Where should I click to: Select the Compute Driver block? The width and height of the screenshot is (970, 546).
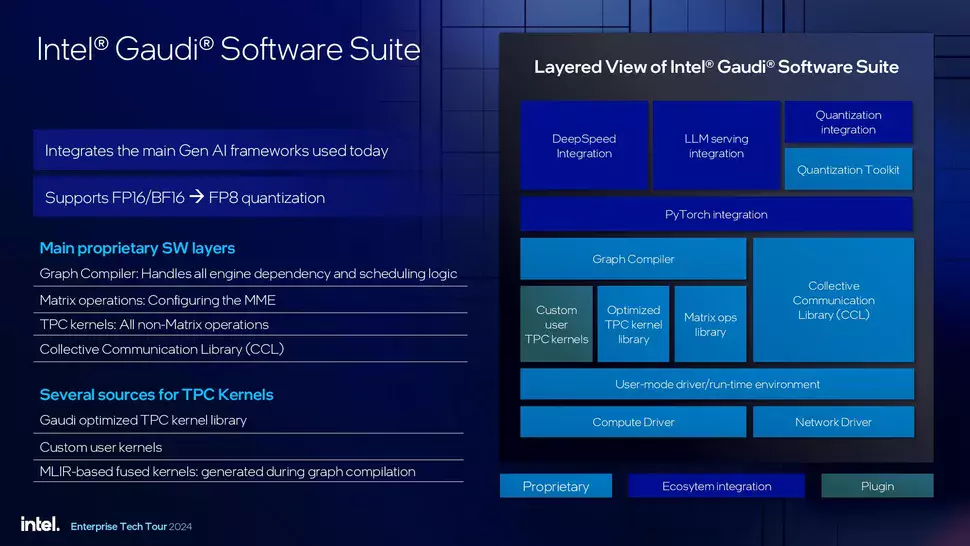point(633,422)
